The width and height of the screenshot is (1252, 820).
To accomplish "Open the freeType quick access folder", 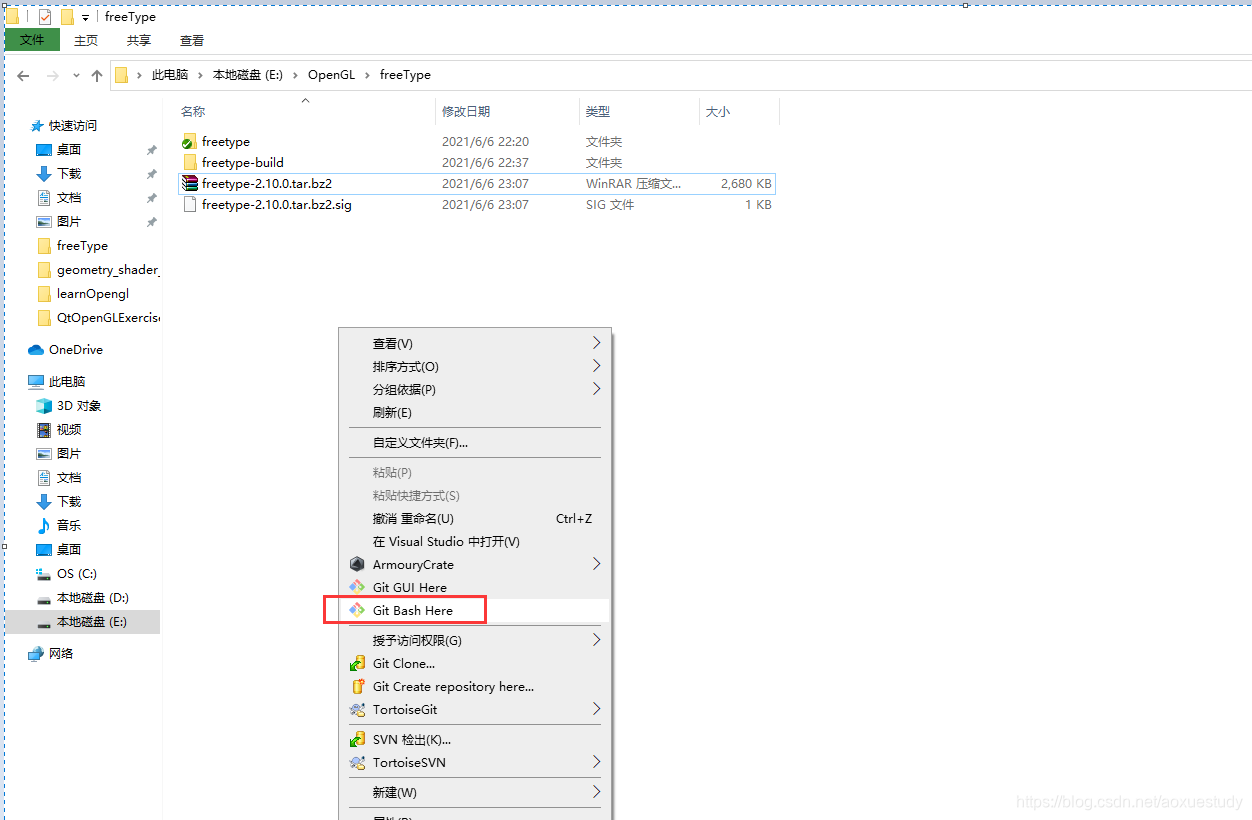I will click(x=82, y=246).
